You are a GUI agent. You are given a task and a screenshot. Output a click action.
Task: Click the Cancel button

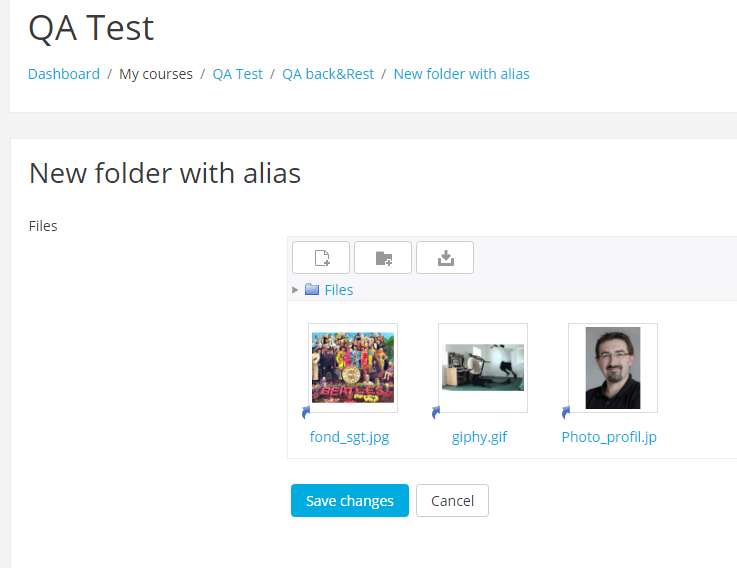452,501
